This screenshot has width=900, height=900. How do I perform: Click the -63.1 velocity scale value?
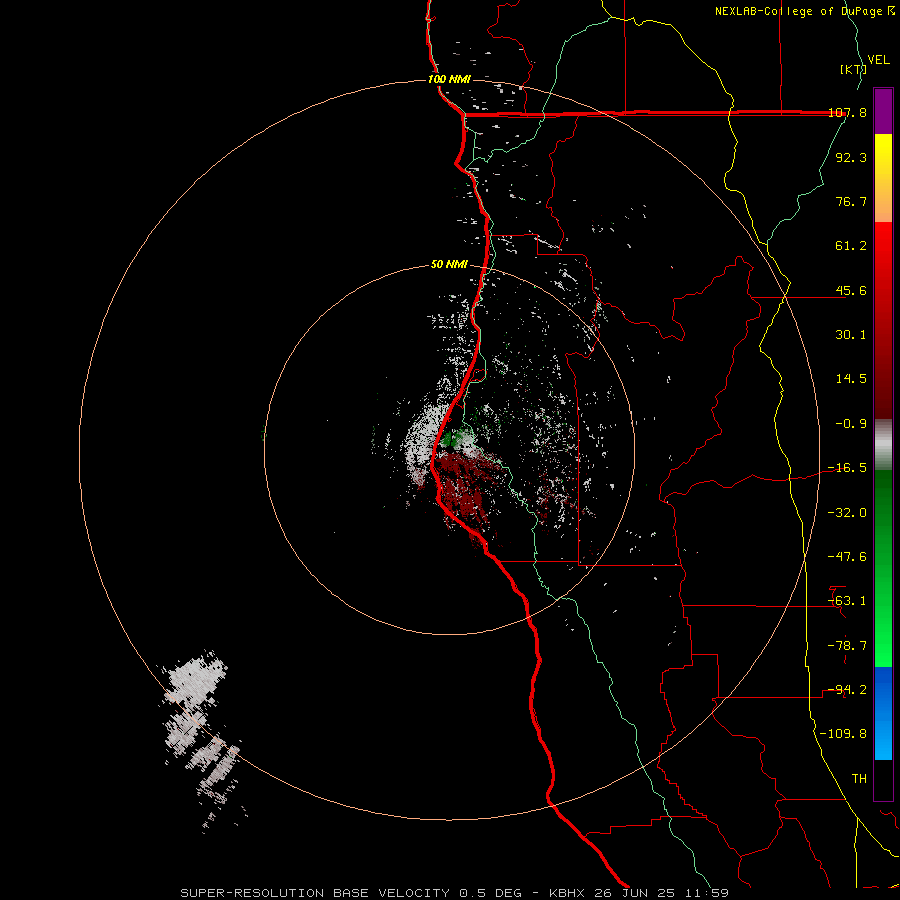click(847, 601)
